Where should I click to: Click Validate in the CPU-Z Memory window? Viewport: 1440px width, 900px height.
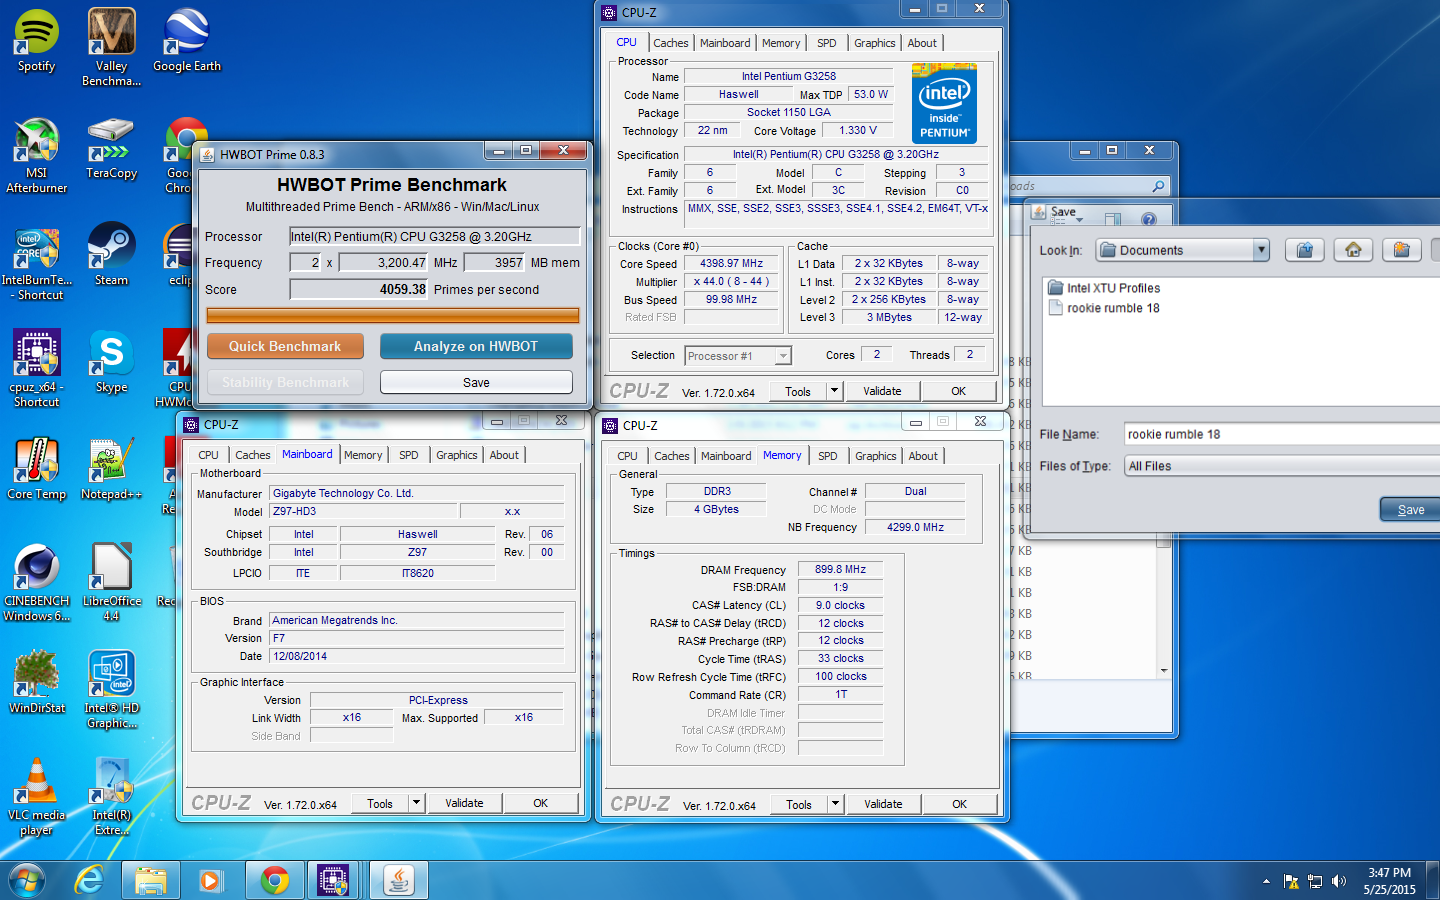(x=883, y=804)
